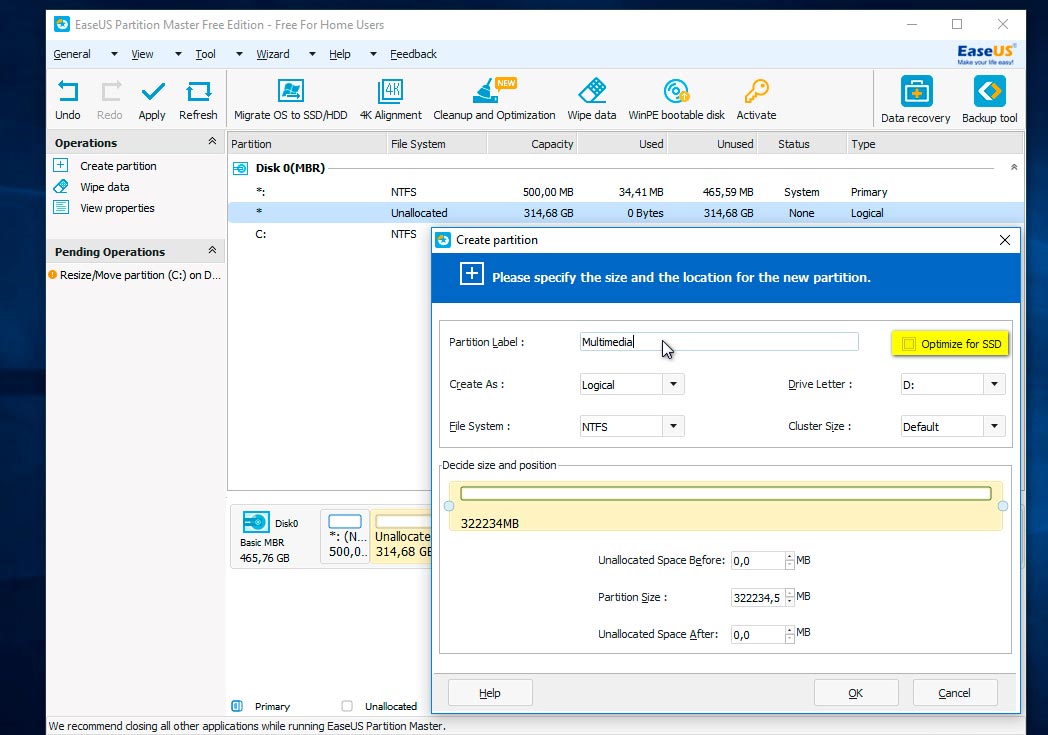Select the C: partition row
Screen dimensions: 1048x735
[x=330, y=234]
